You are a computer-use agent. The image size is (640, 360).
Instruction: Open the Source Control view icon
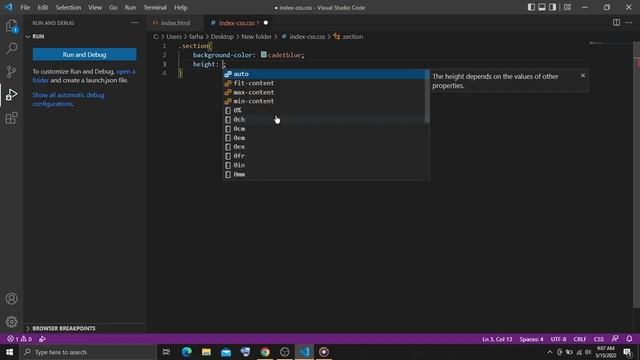click(x=11, y=71)
